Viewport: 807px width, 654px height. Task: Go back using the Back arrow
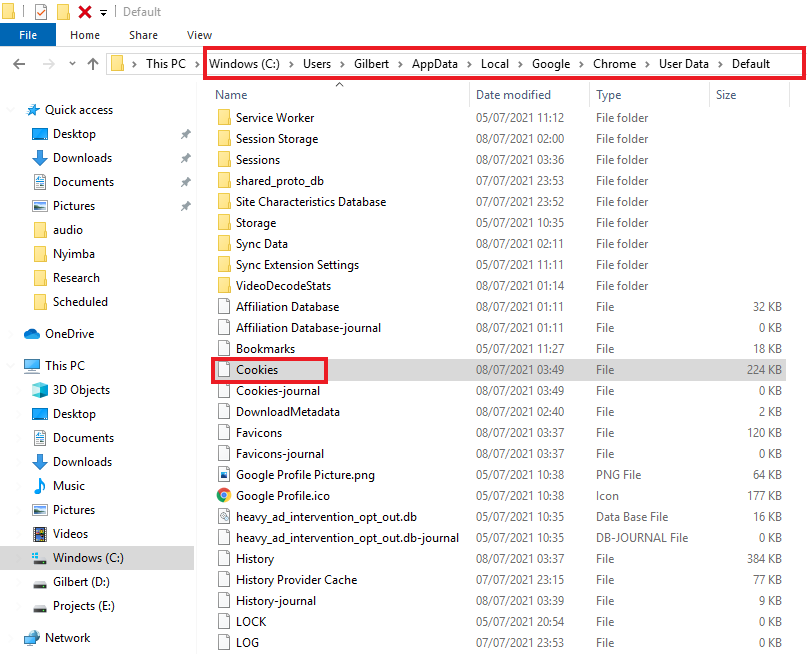point(19,64)
